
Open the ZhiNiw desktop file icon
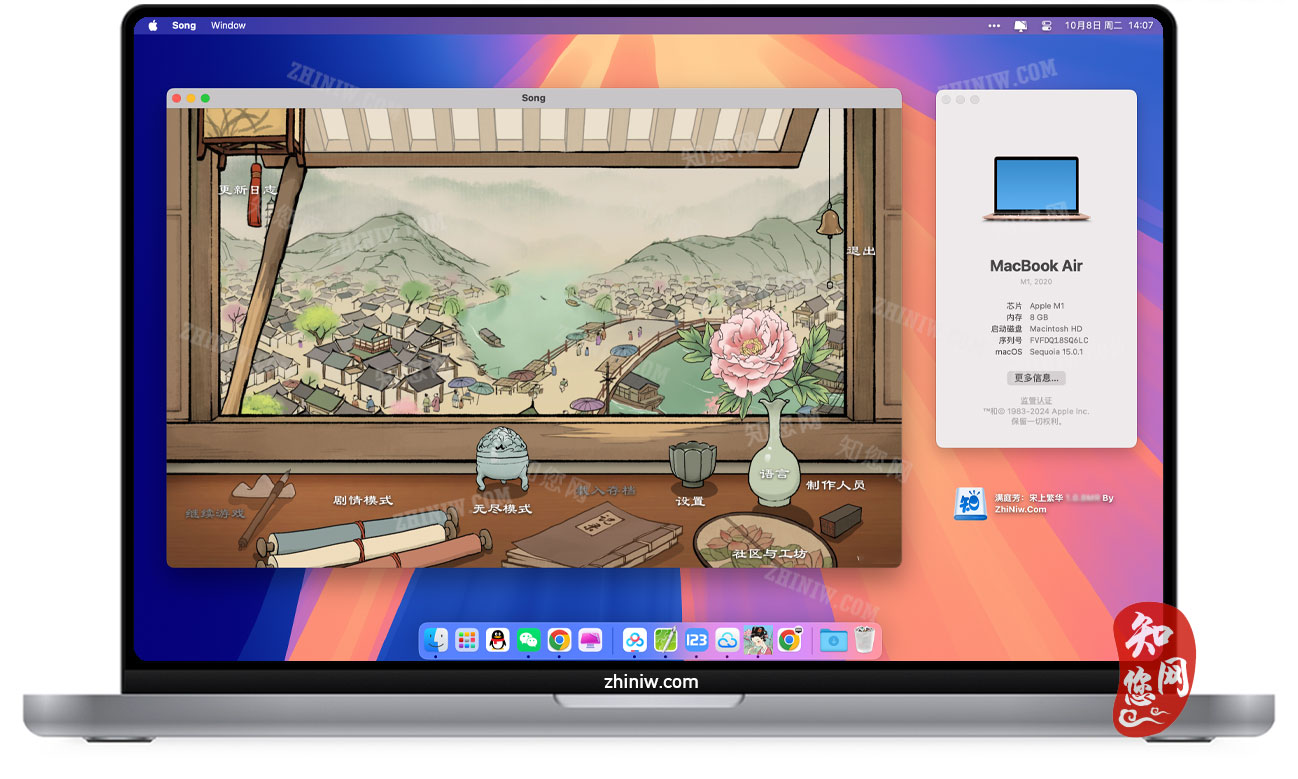coord(970,503)
